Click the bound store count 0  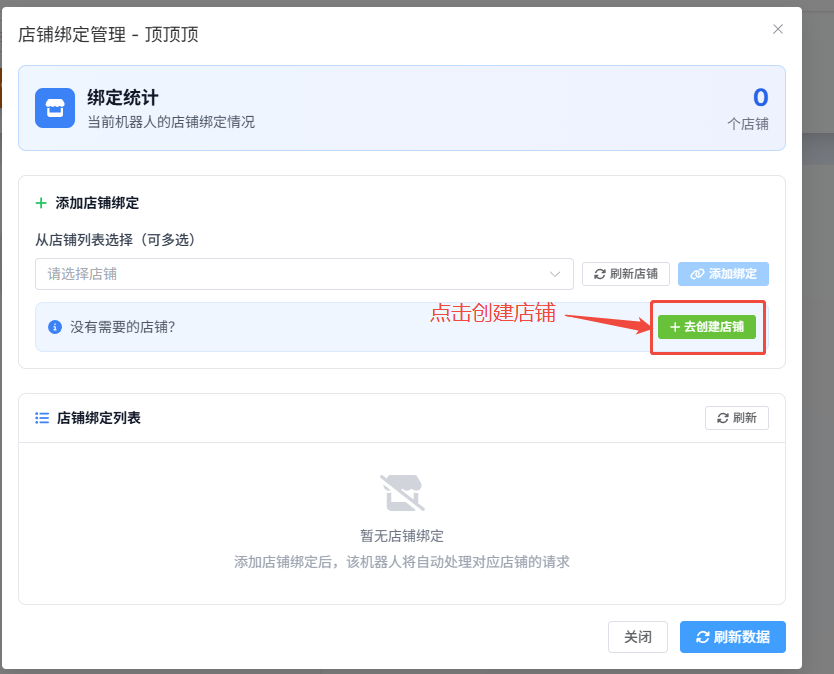tap(760, 98)
